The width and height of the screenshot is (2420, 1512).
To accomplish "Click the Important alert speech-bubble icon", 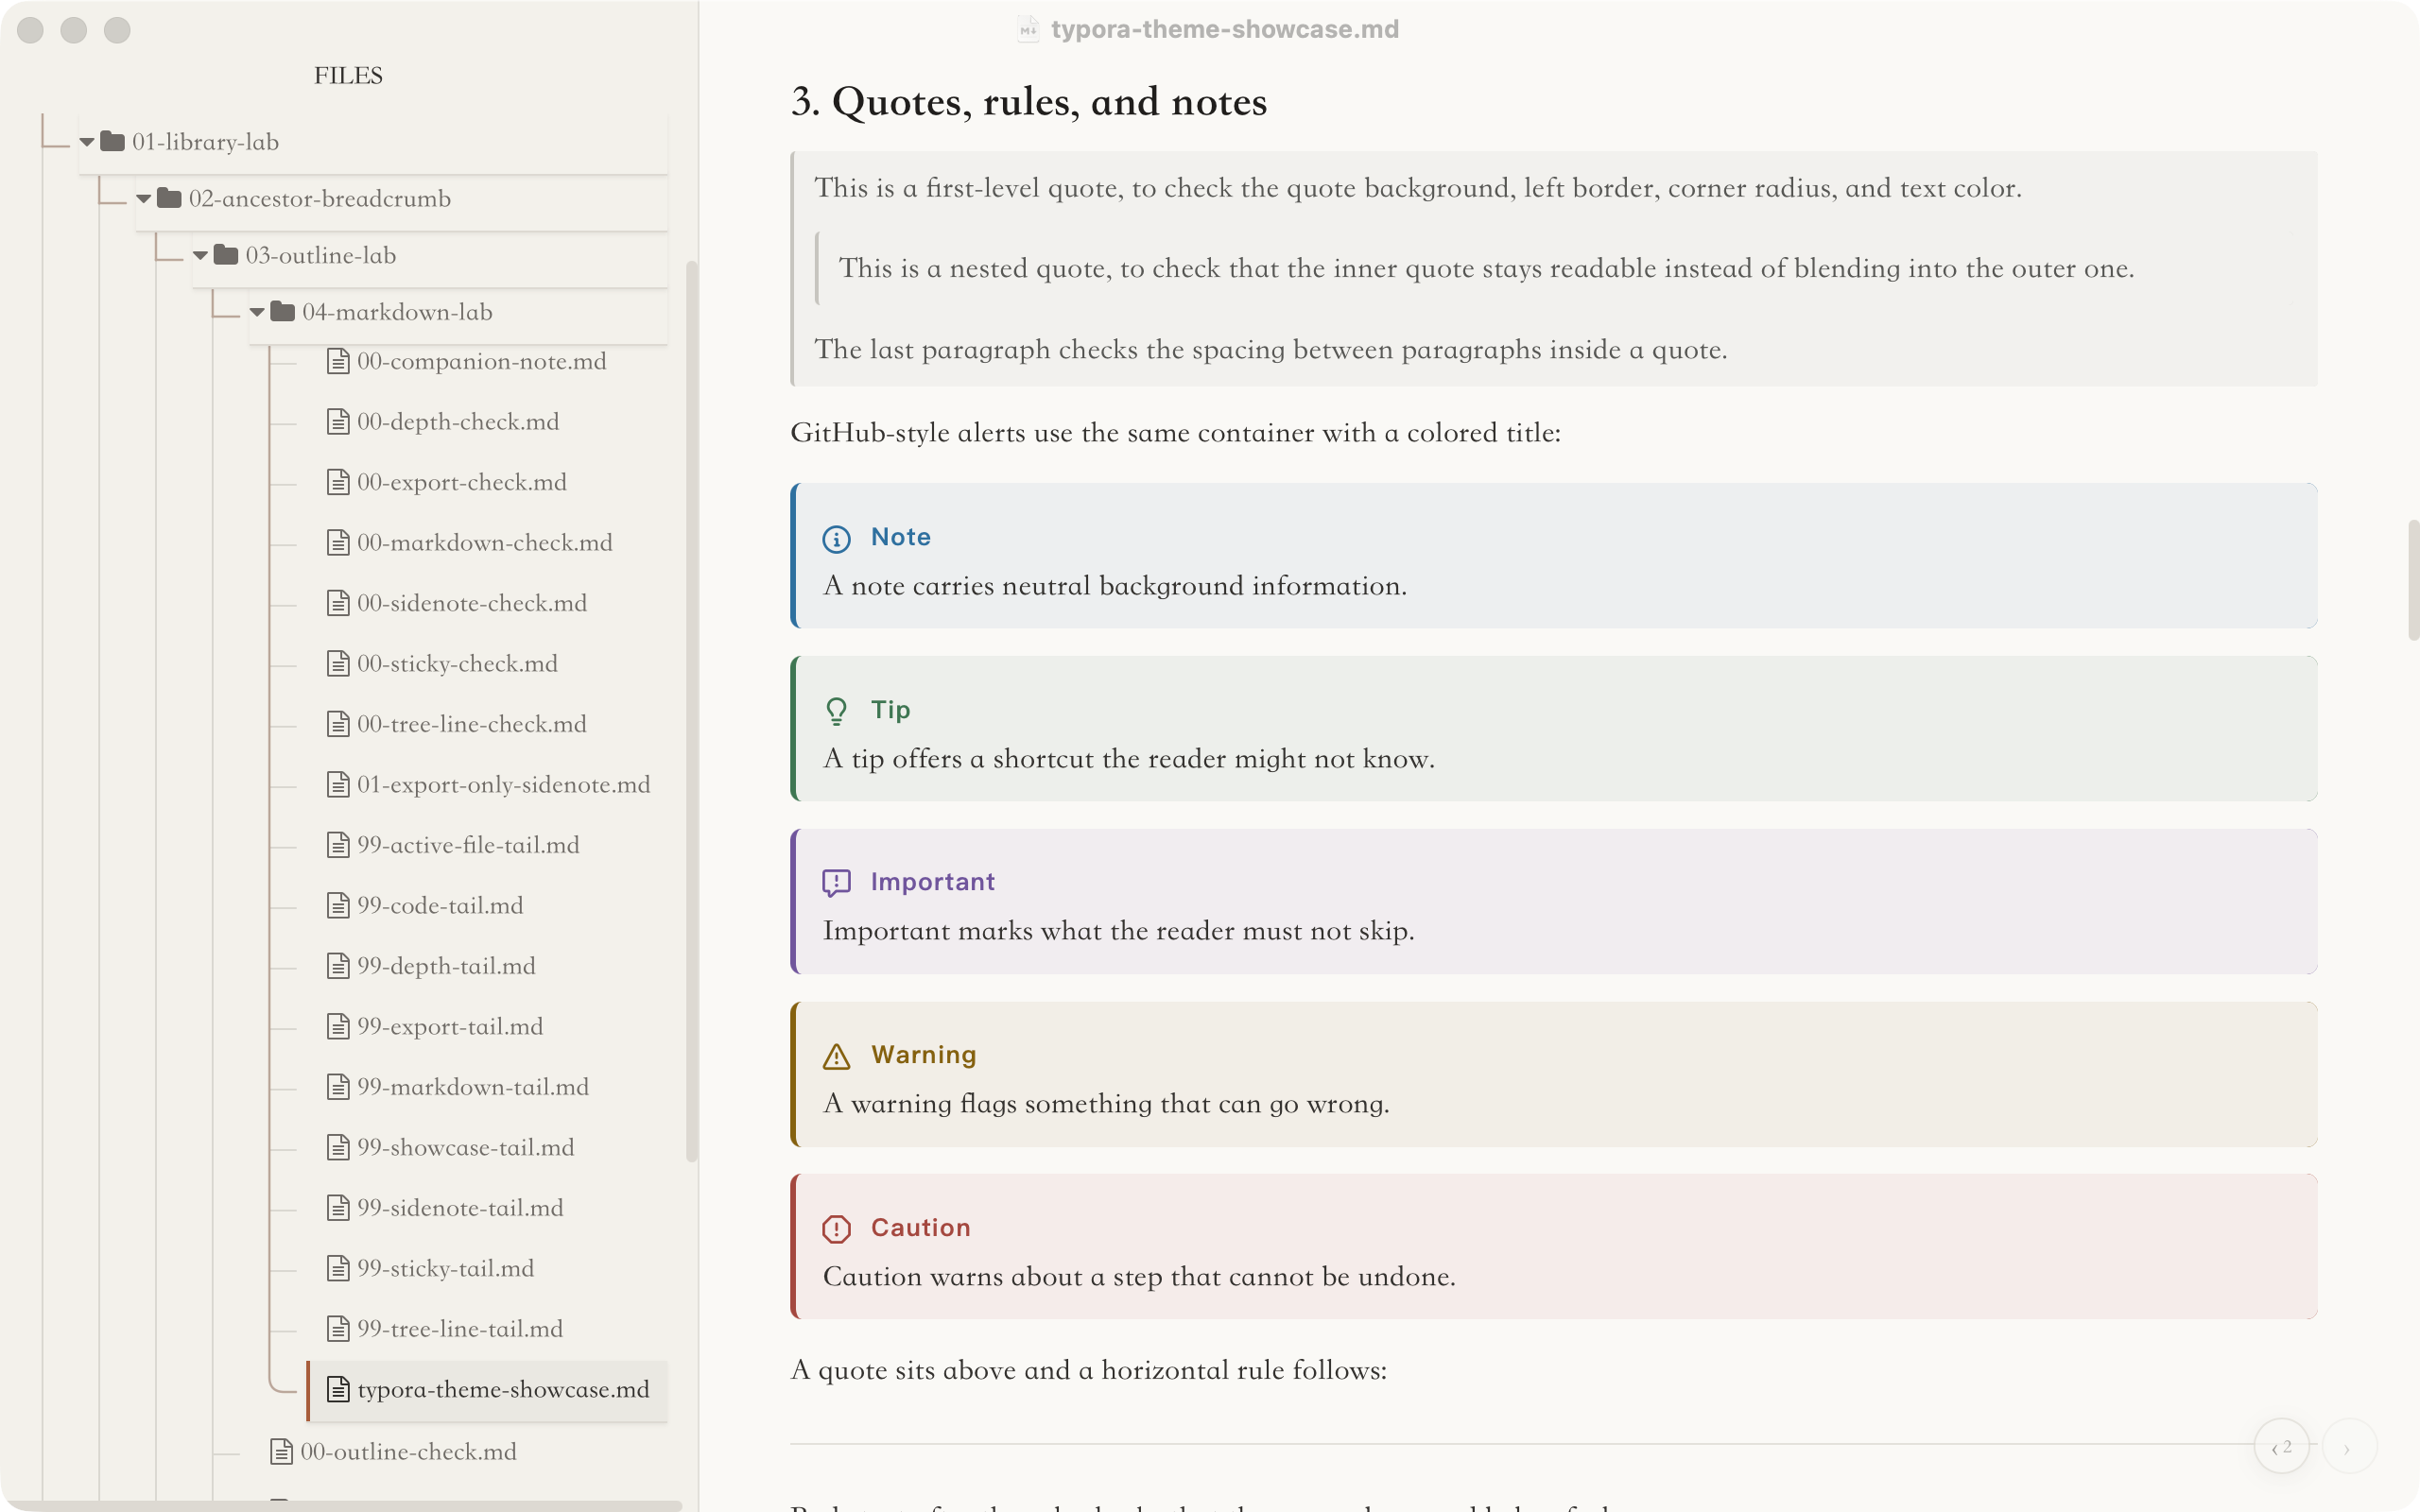I will [x=836, y=883].
